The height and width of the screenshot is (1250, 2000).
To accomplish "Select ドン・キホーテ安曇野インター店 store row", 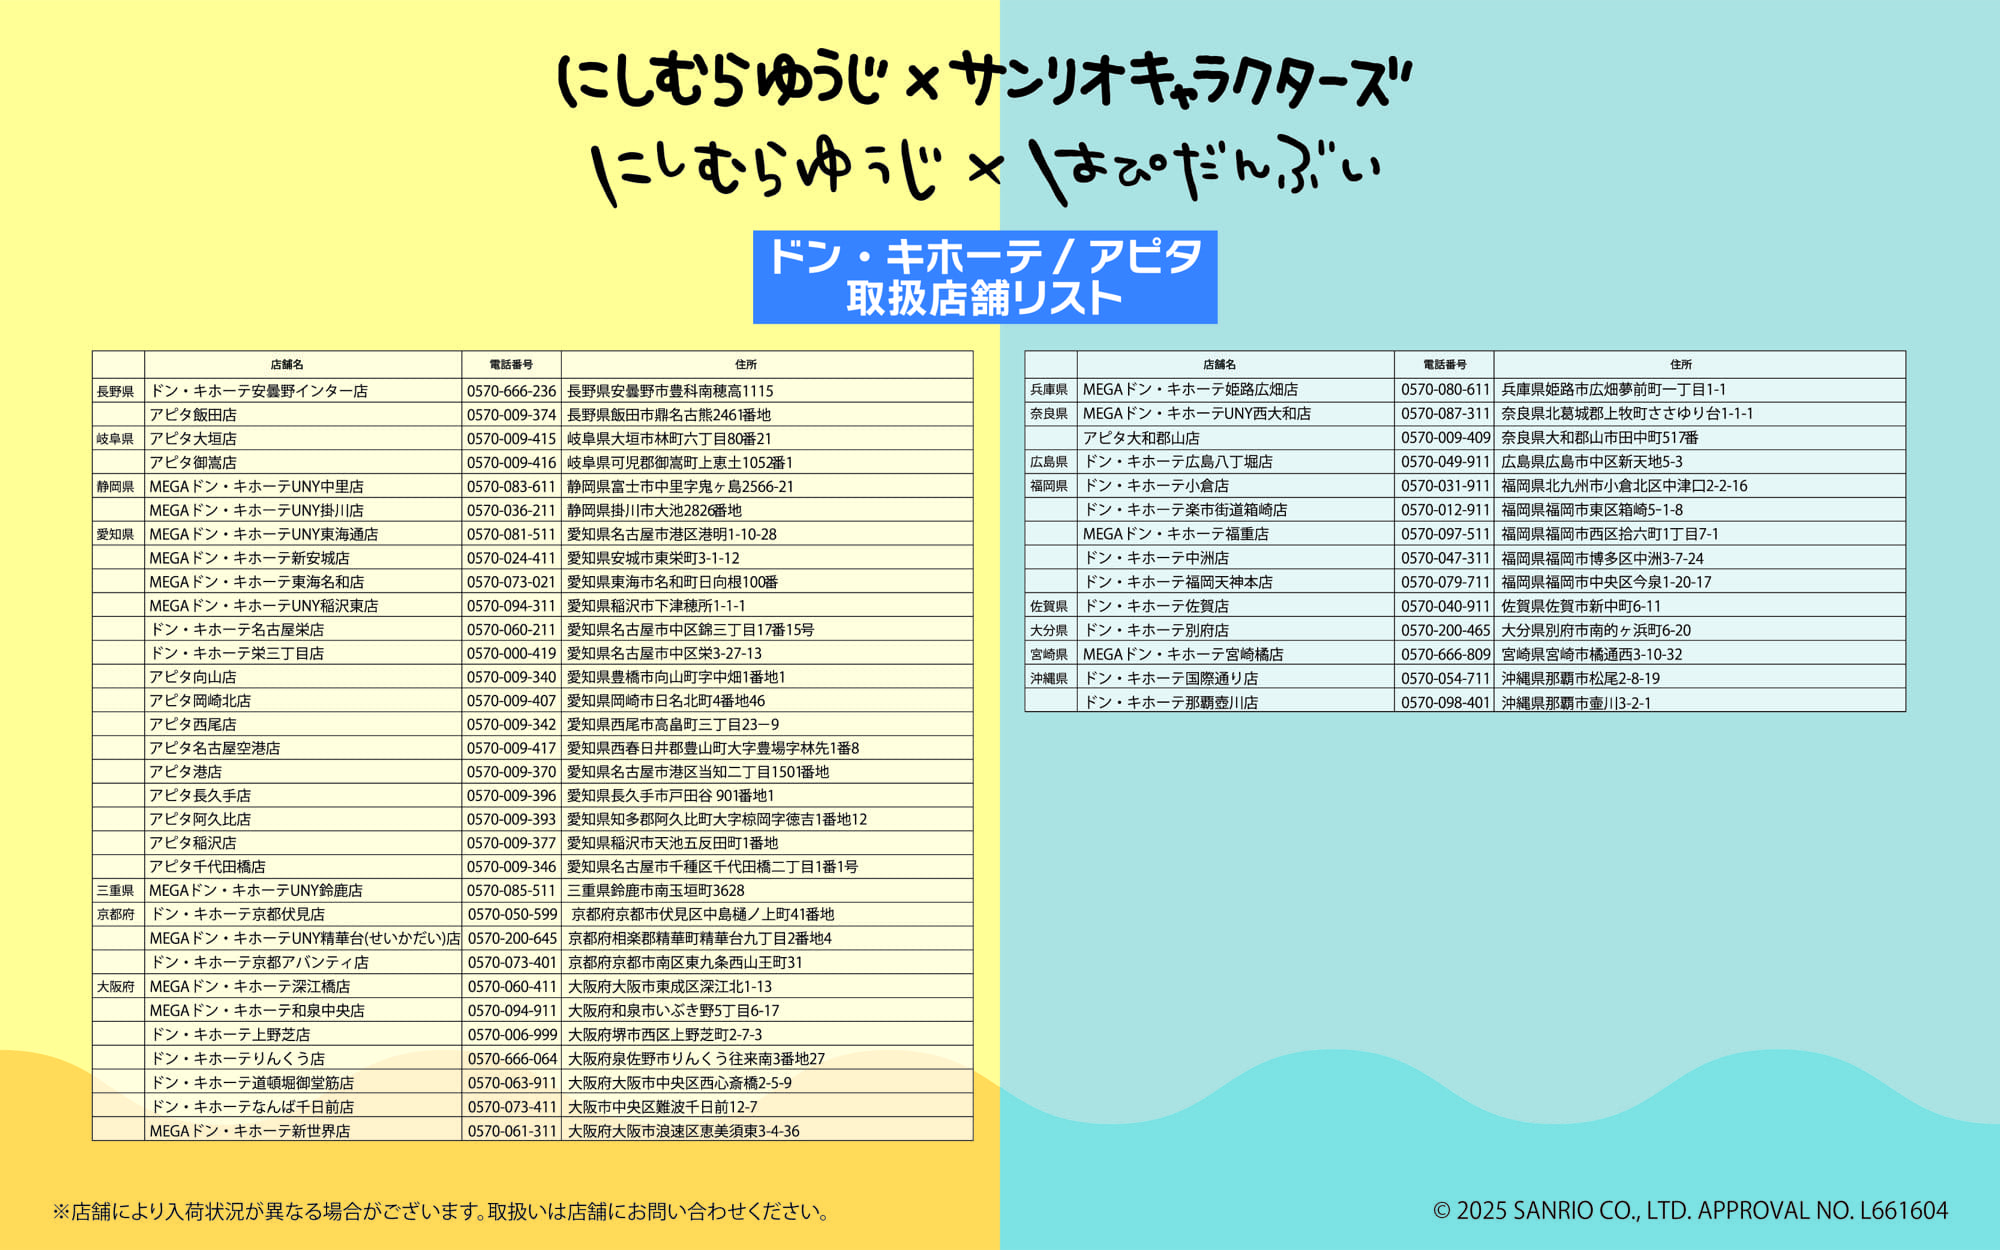I will [259, 391].
